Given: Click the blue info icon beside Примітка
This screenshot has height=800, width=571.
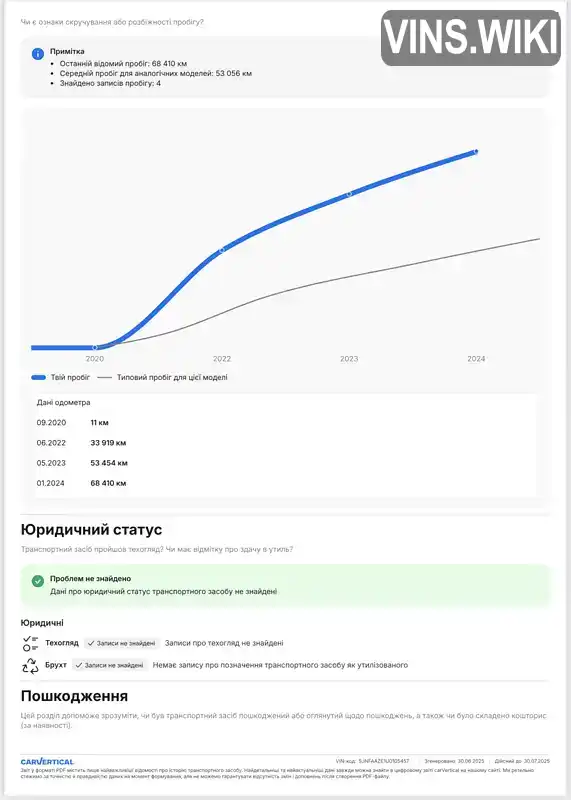Looking at the screenshot, I should 38,54.
